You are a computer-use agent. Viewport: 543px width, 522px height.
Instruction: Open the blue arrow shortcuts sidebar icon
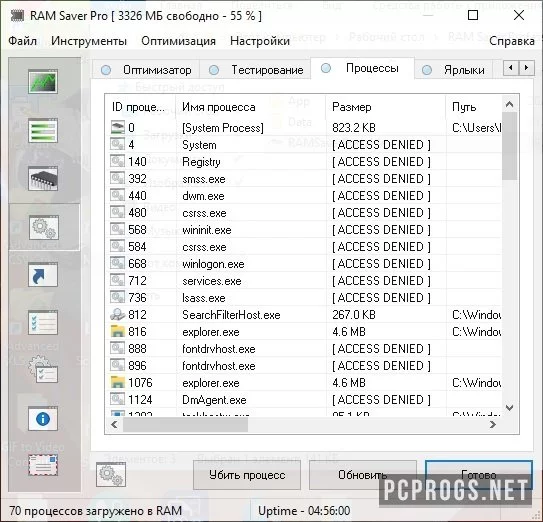click(x=43, y=274)
